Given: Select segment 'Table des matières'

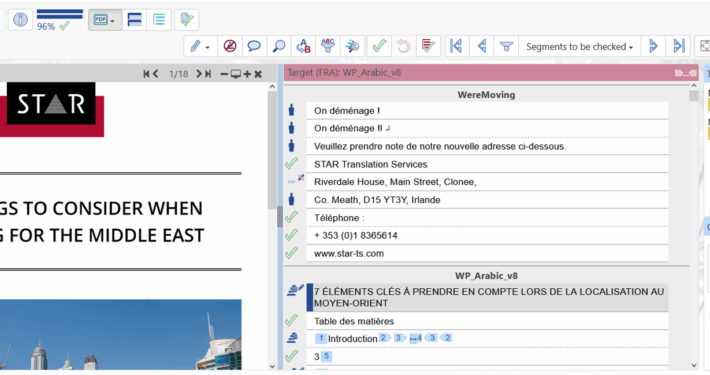Looking at the screenshot, I should pos(487,321).
